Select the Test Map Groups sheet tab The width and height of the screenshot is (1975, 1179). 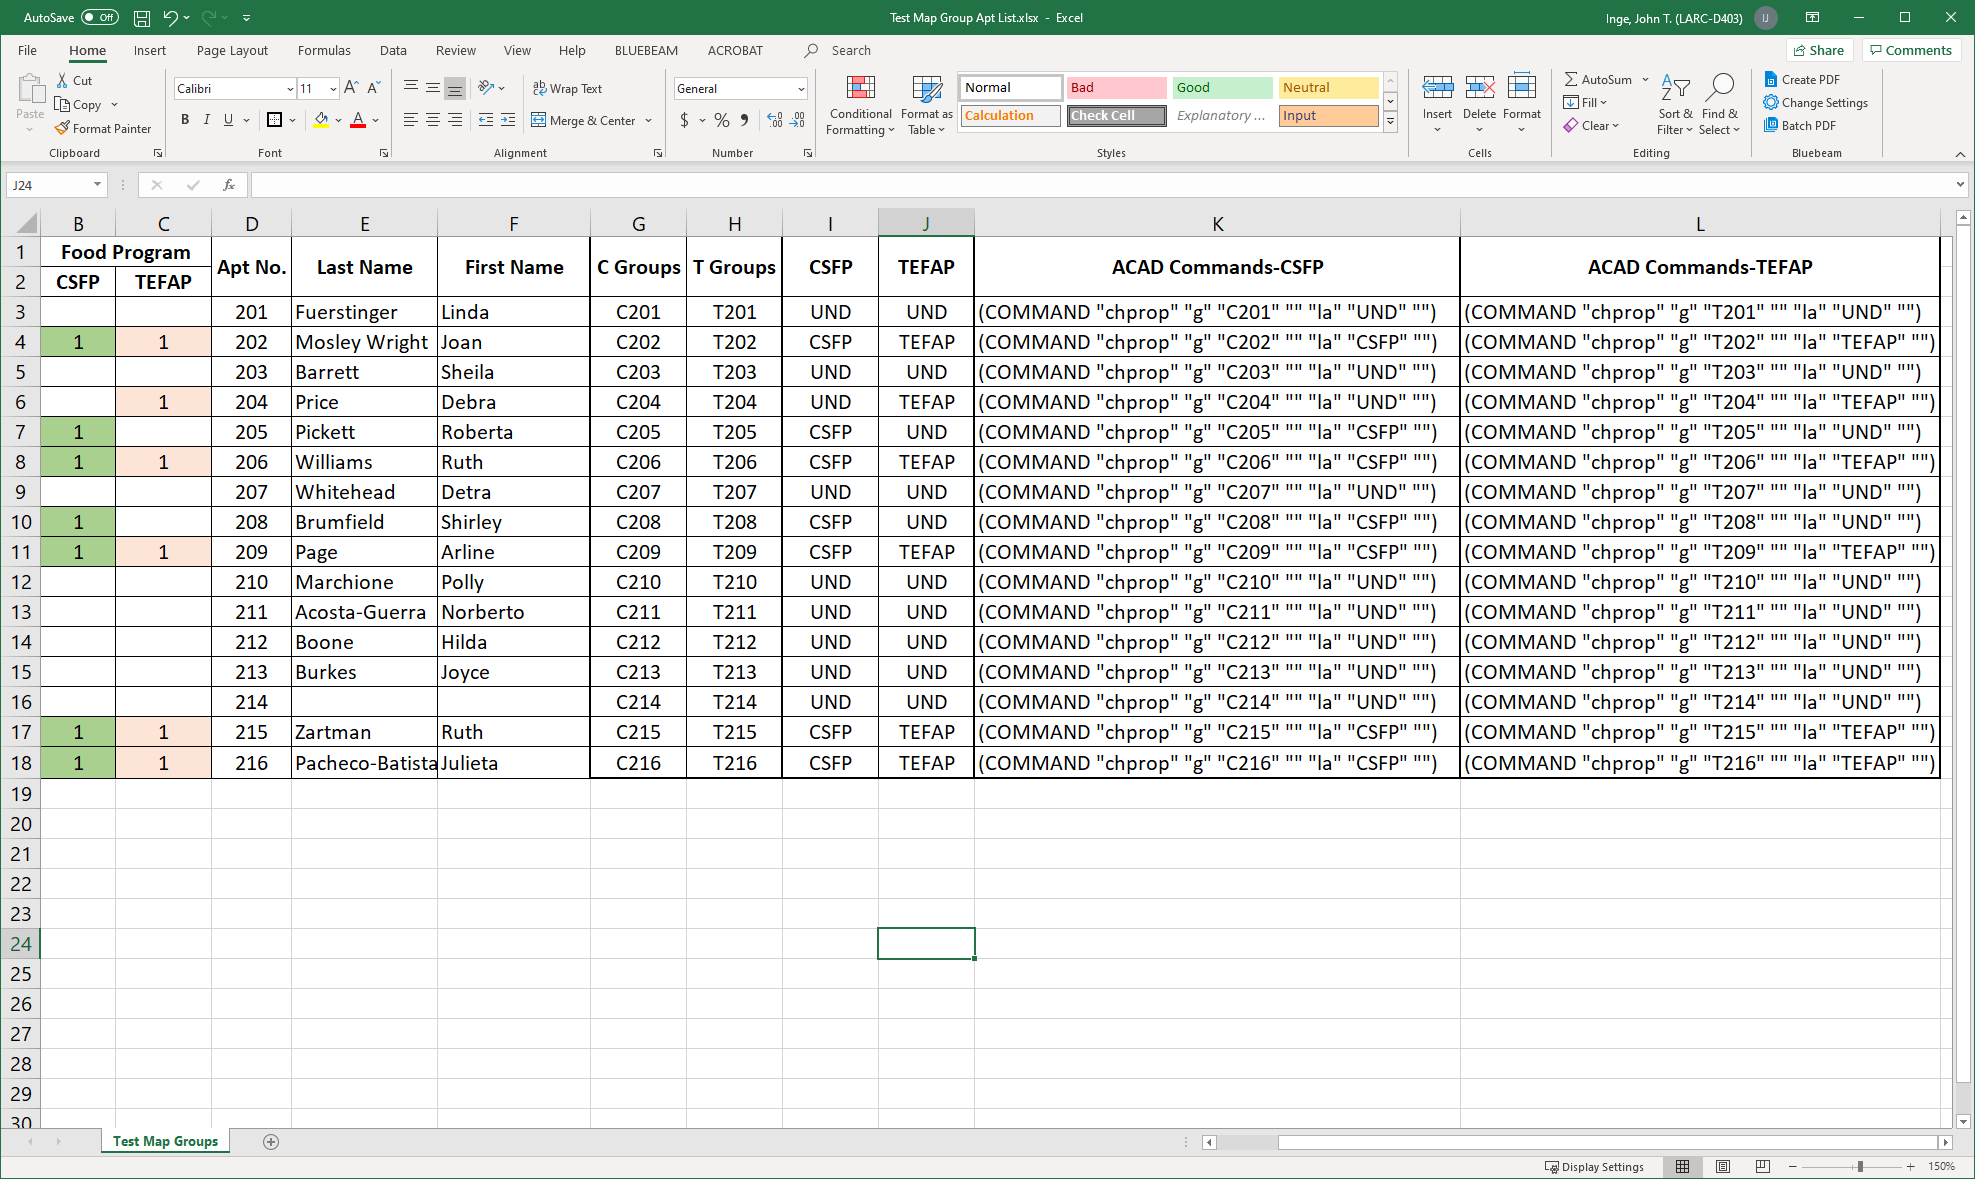point(164,1141)
